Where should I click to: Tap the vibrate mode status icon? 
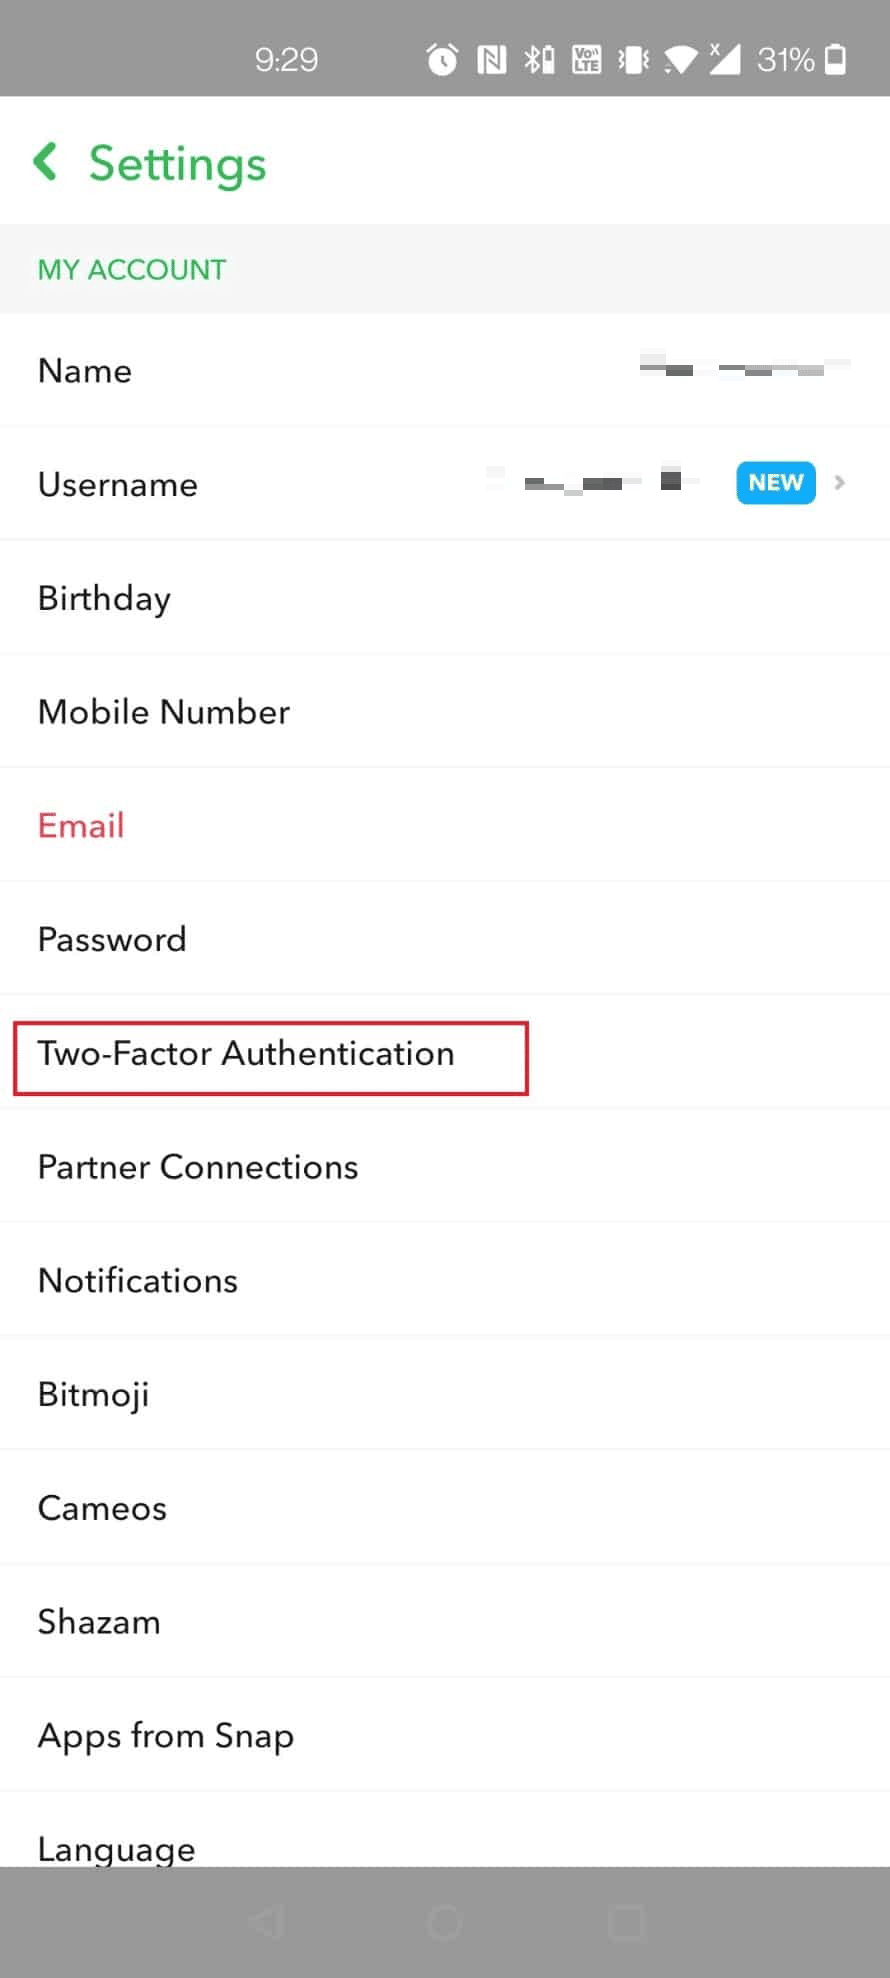(633, 60)
